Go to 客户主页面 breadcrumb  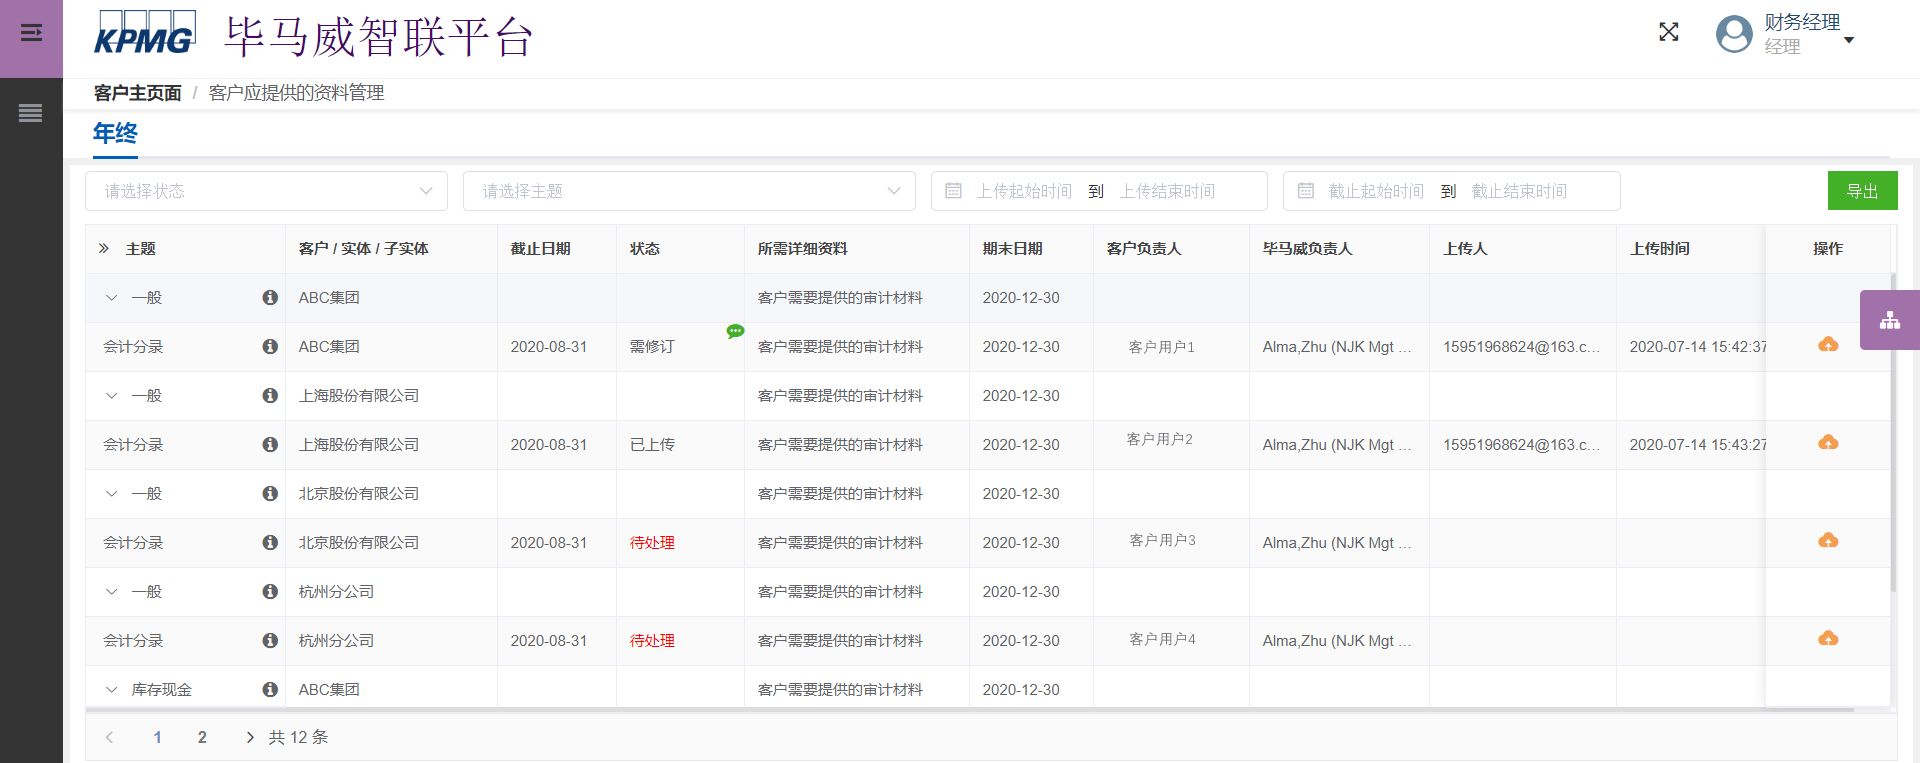point(137,93)
